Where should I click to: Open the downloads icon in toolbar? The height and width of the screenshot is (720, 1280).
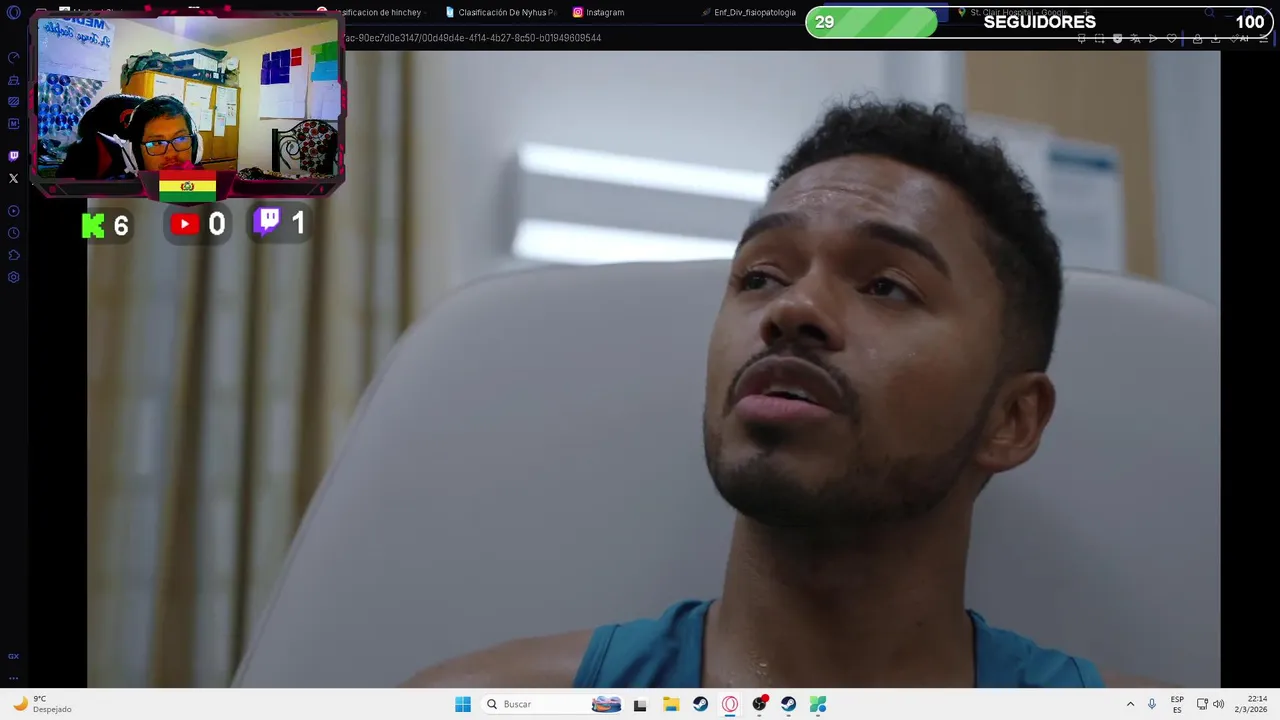pyautogui.click(x=1215, y=39)
